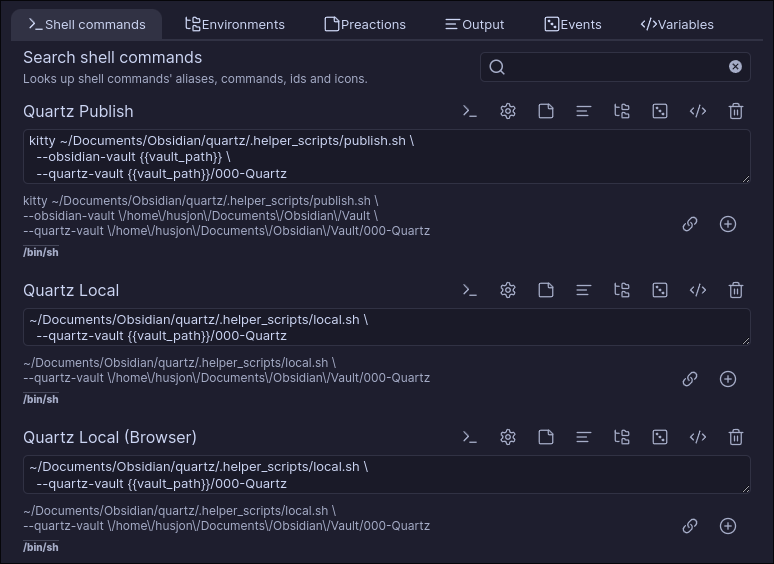This screenshot has height=564, width=774.
Task: Open Variables icon for Quartz Publish
Action: pos(698,111)
